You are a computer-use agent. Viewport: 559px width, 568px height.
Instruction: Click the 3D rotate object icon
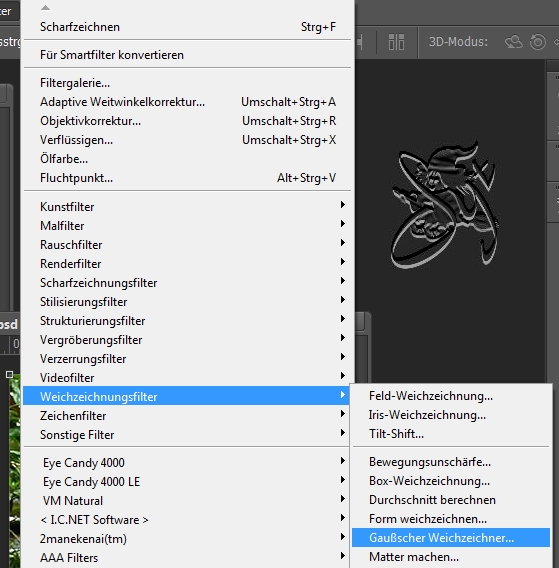tap(514, 42)
